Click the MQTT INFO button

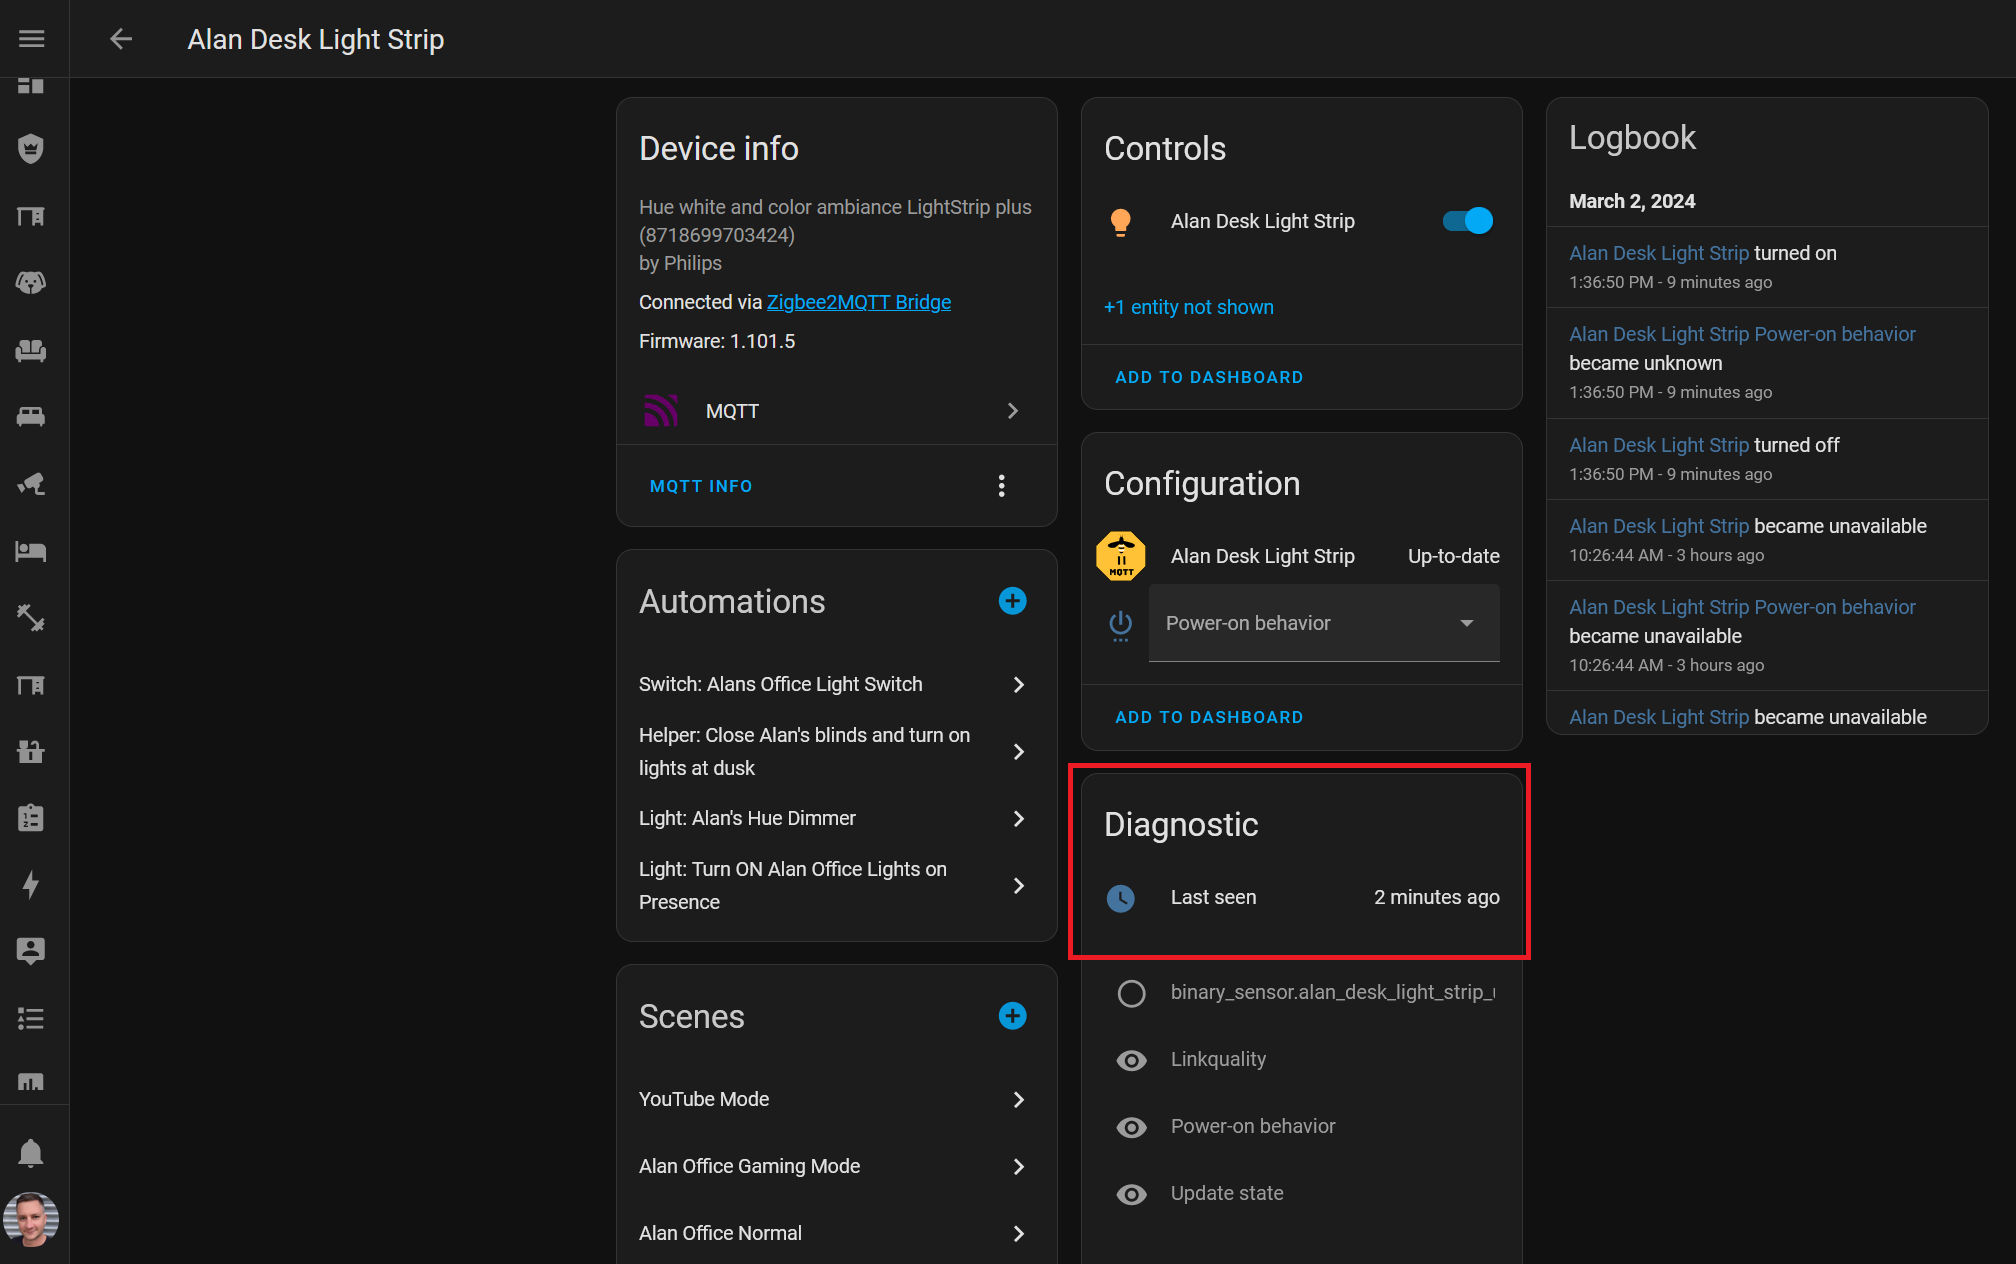point(701,486)
